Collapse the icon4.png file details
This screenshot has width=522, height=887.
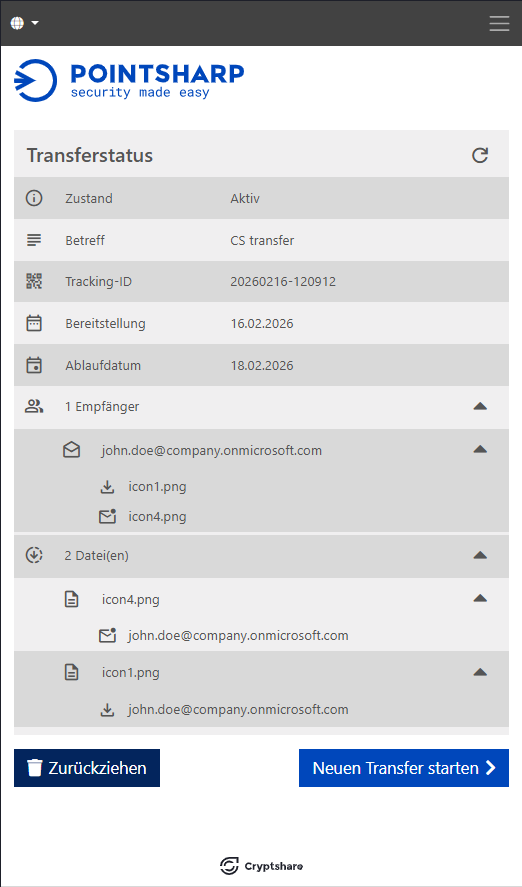[x=480, y=598]
